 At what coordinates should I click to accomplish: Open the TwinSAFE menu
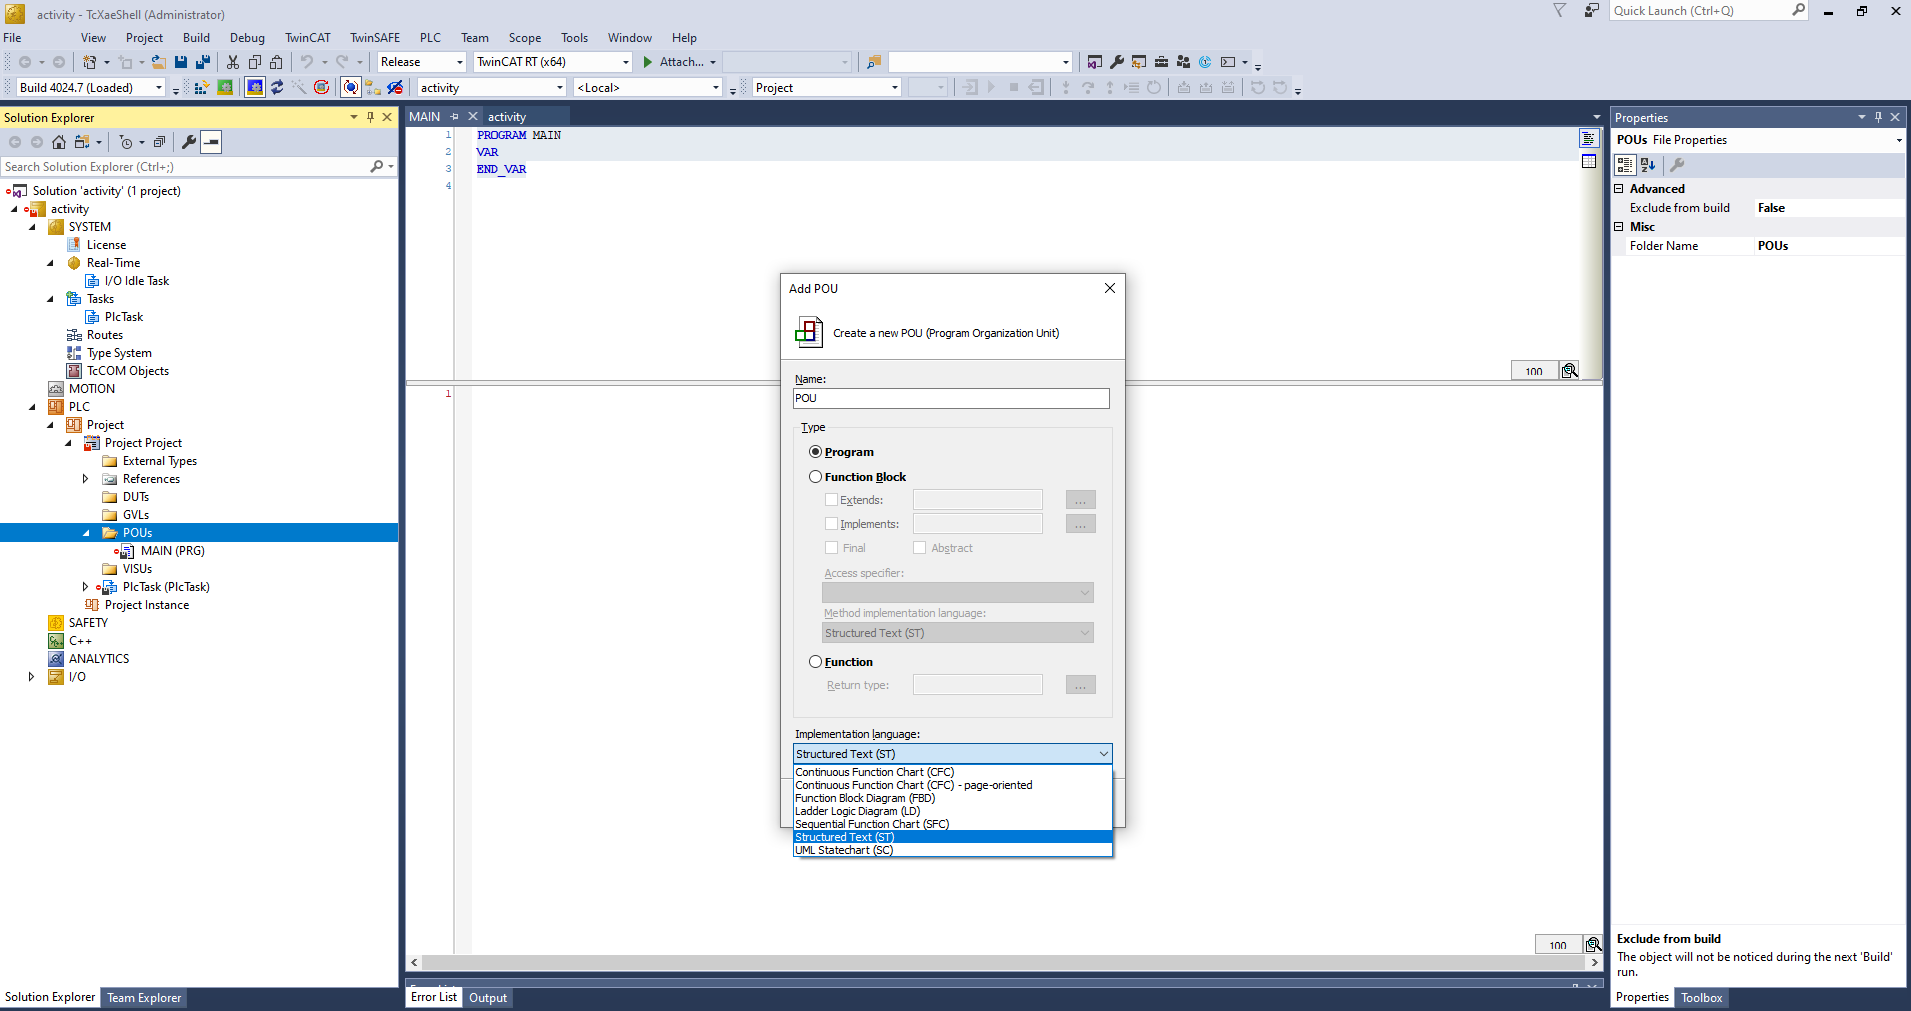(374, 38)
